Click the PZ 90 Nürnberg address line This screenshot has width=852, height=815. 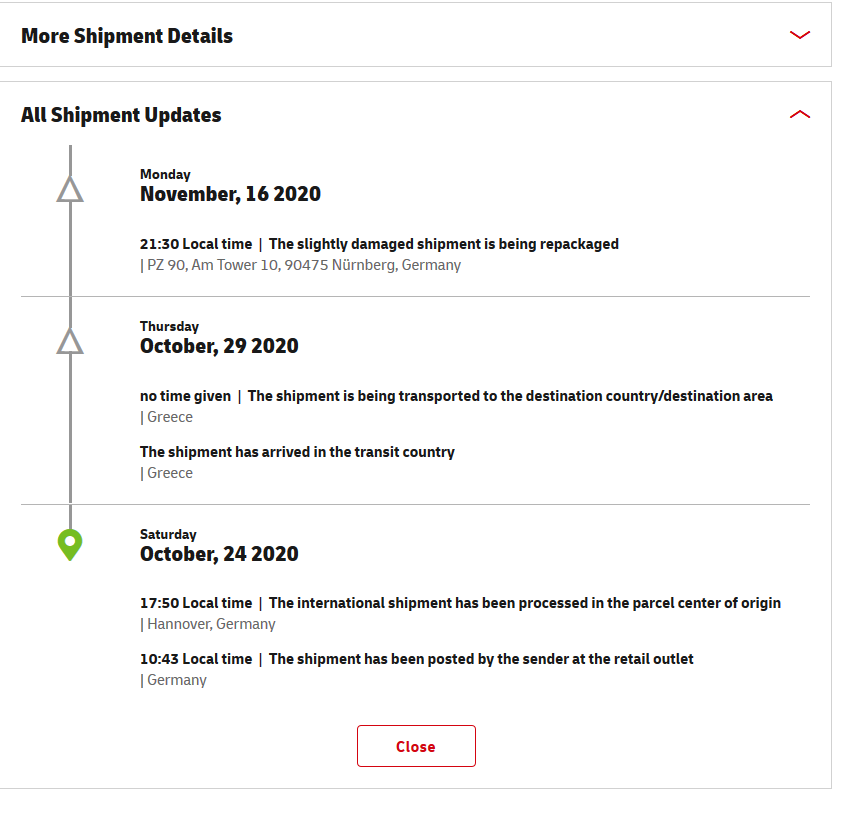point(301,265)
